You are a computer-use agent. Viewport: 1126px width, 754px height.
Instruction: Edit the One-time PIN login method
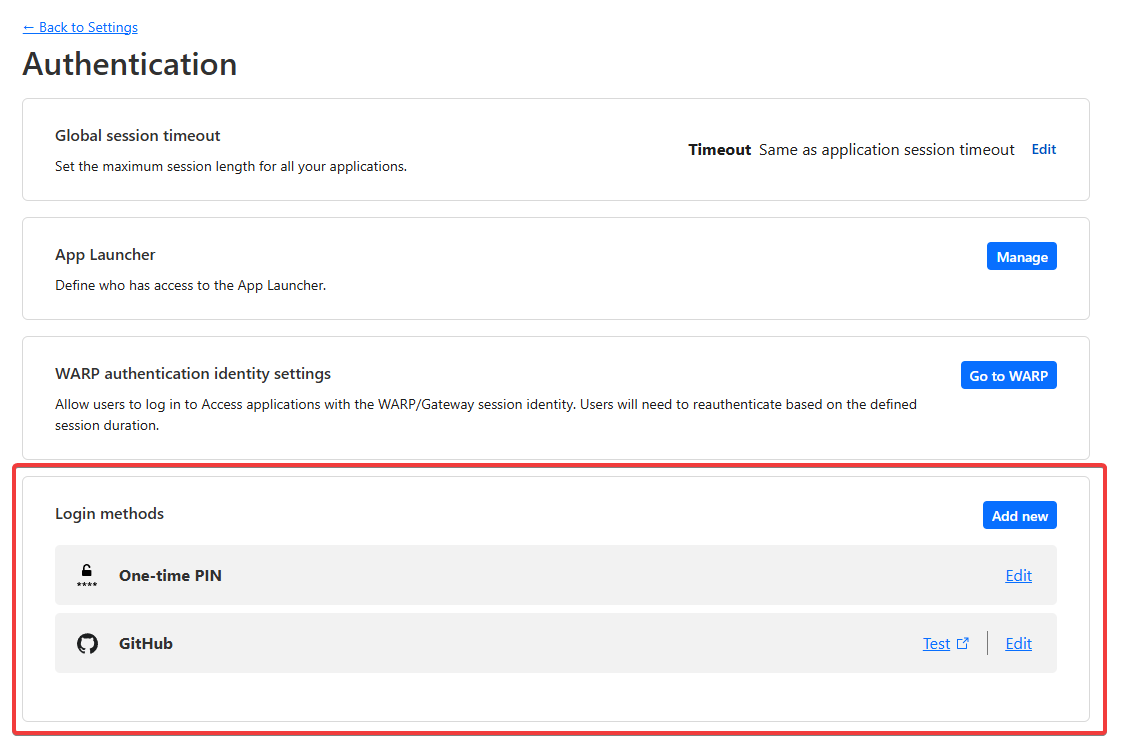pos(1018,575)
